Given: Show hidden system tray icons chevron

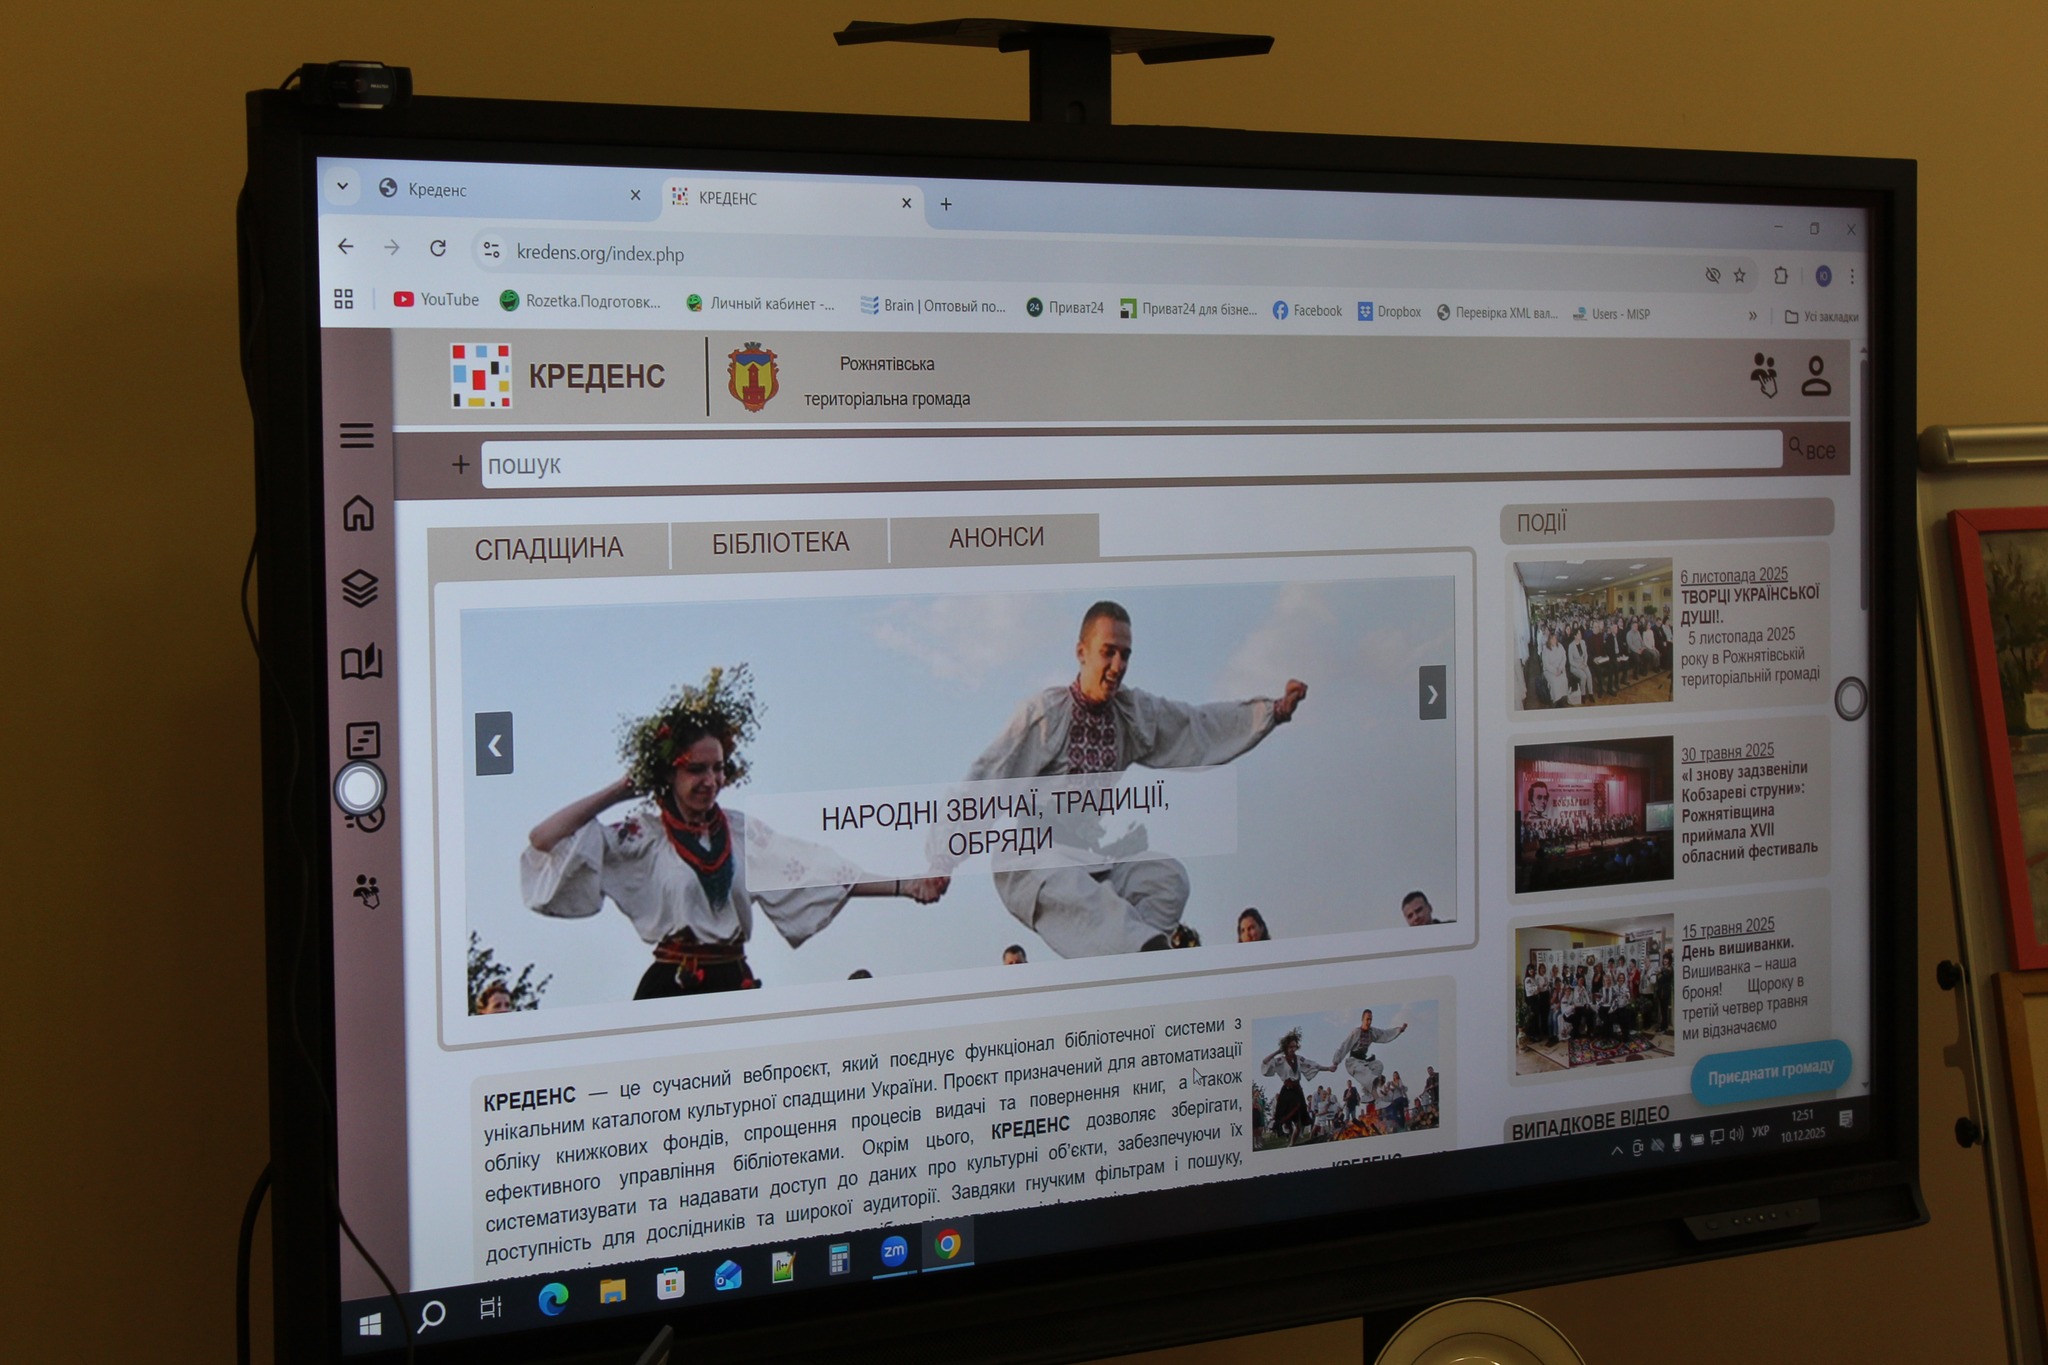Looking at the screenshot, I should pos(1616,1150).
